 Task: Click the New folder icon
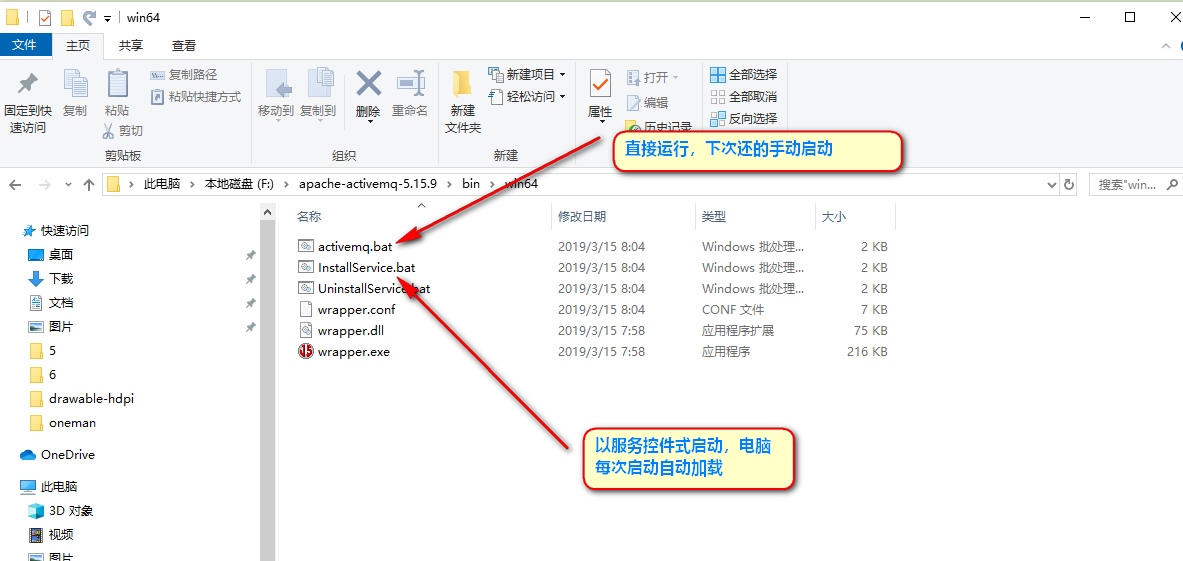[x=462, y=83]
